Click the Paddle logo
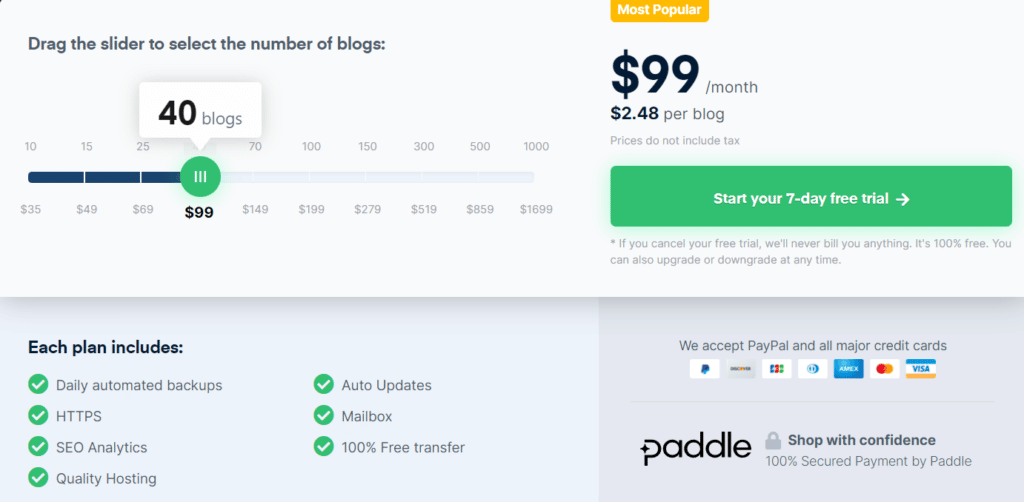Screen dimensions: 1024x502 click(696, 449)
